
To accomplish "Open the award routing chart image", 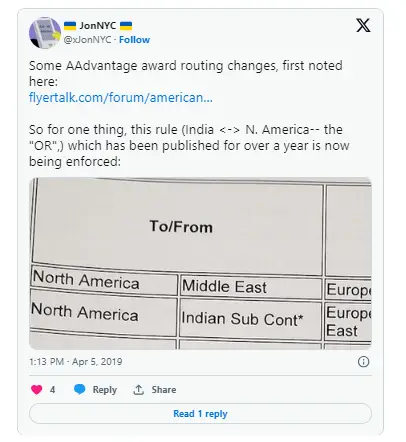I will point(200,263).
